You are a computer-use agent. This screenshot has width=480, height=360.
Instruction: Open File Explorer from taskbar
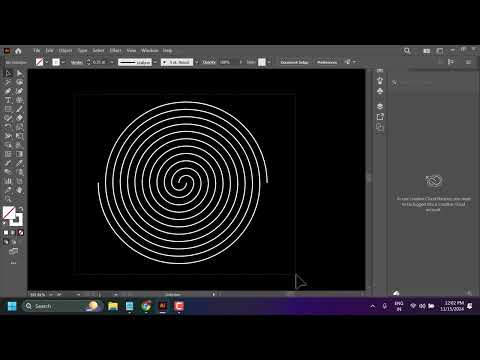[x=113, y=306]
